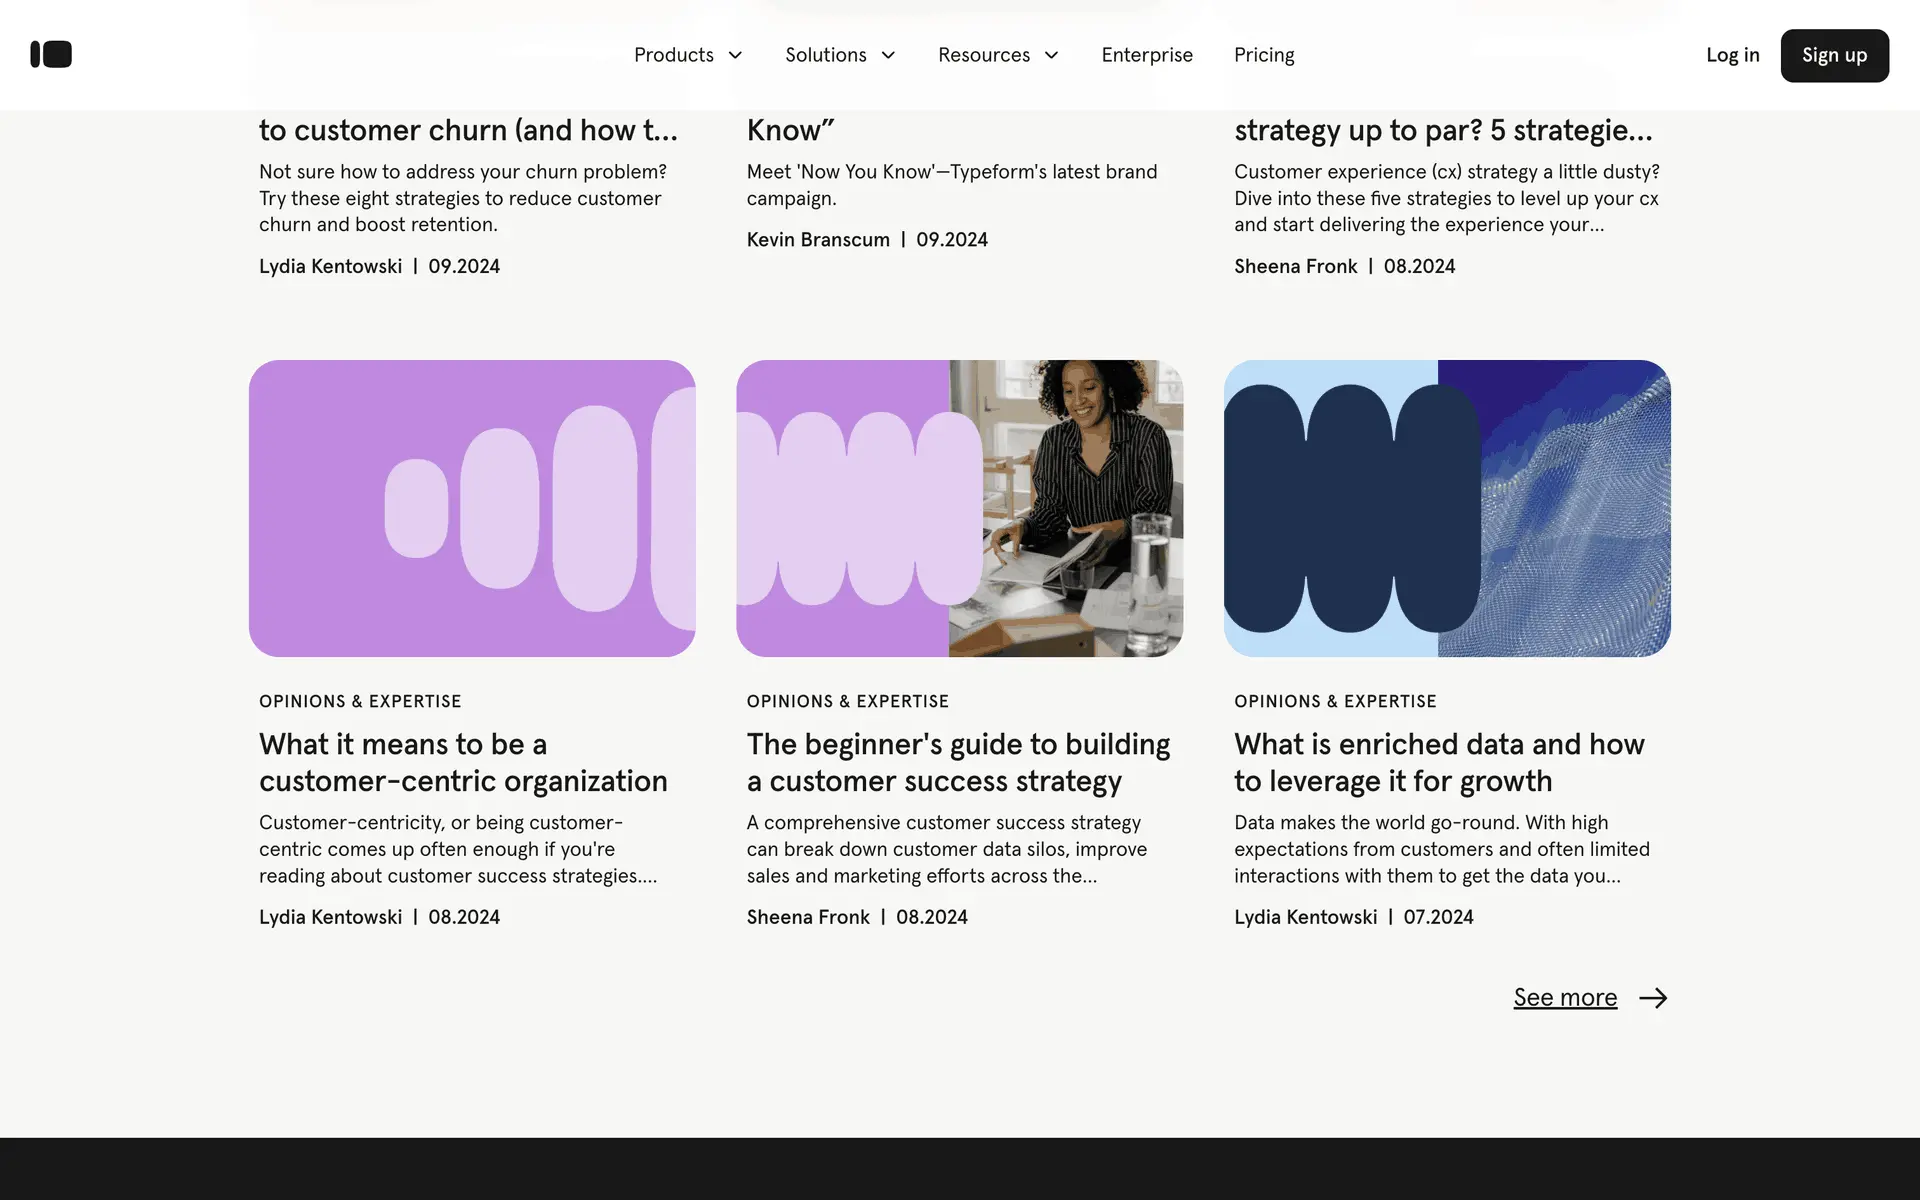
Task: Follow the See more link
Action: tap(1564, 998)
